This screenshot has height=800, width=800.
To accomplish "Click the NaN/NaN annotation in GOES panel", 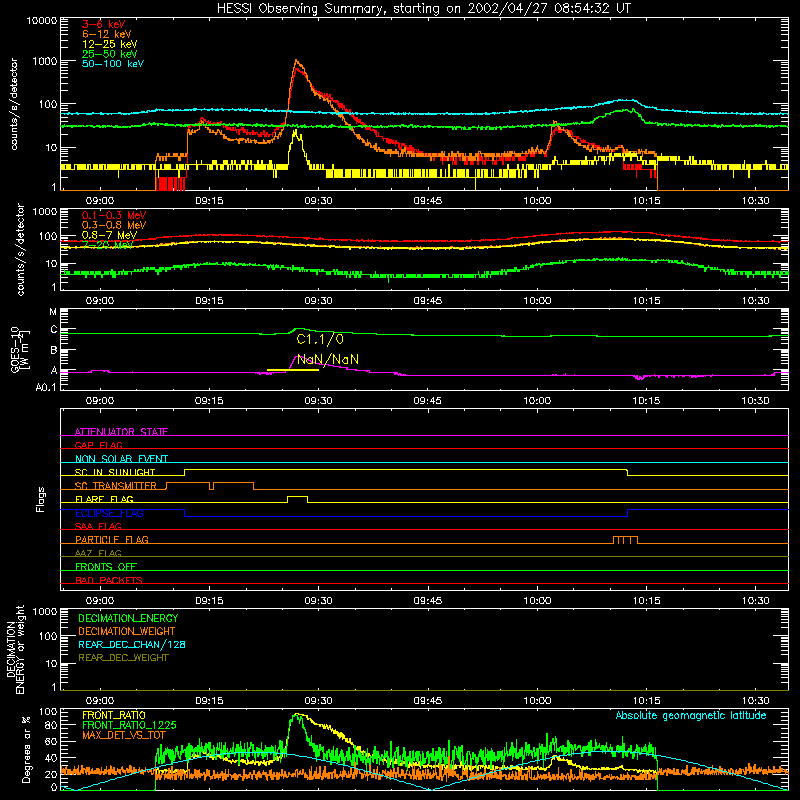I will 328,360.
